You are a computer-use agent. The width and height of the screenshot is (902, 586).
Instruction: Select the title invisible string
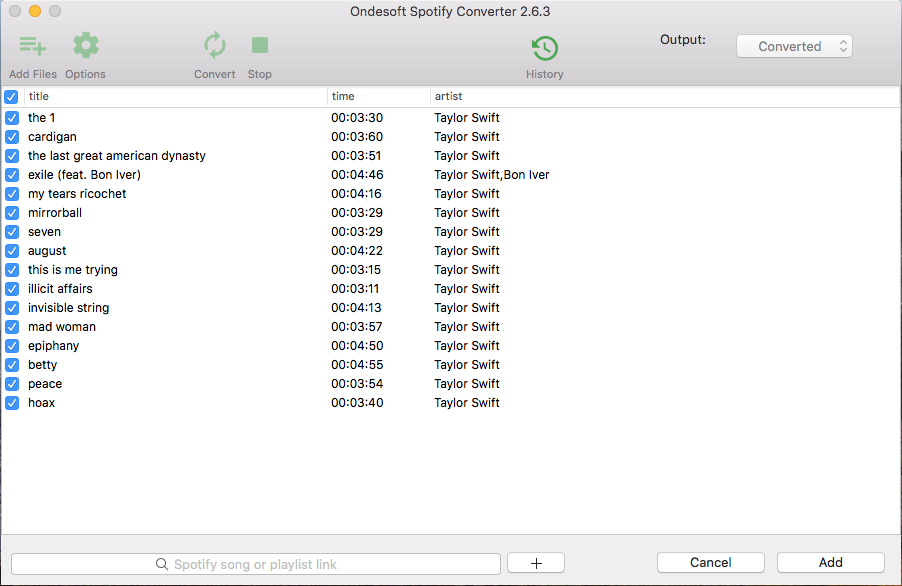(x=68, y=308)
